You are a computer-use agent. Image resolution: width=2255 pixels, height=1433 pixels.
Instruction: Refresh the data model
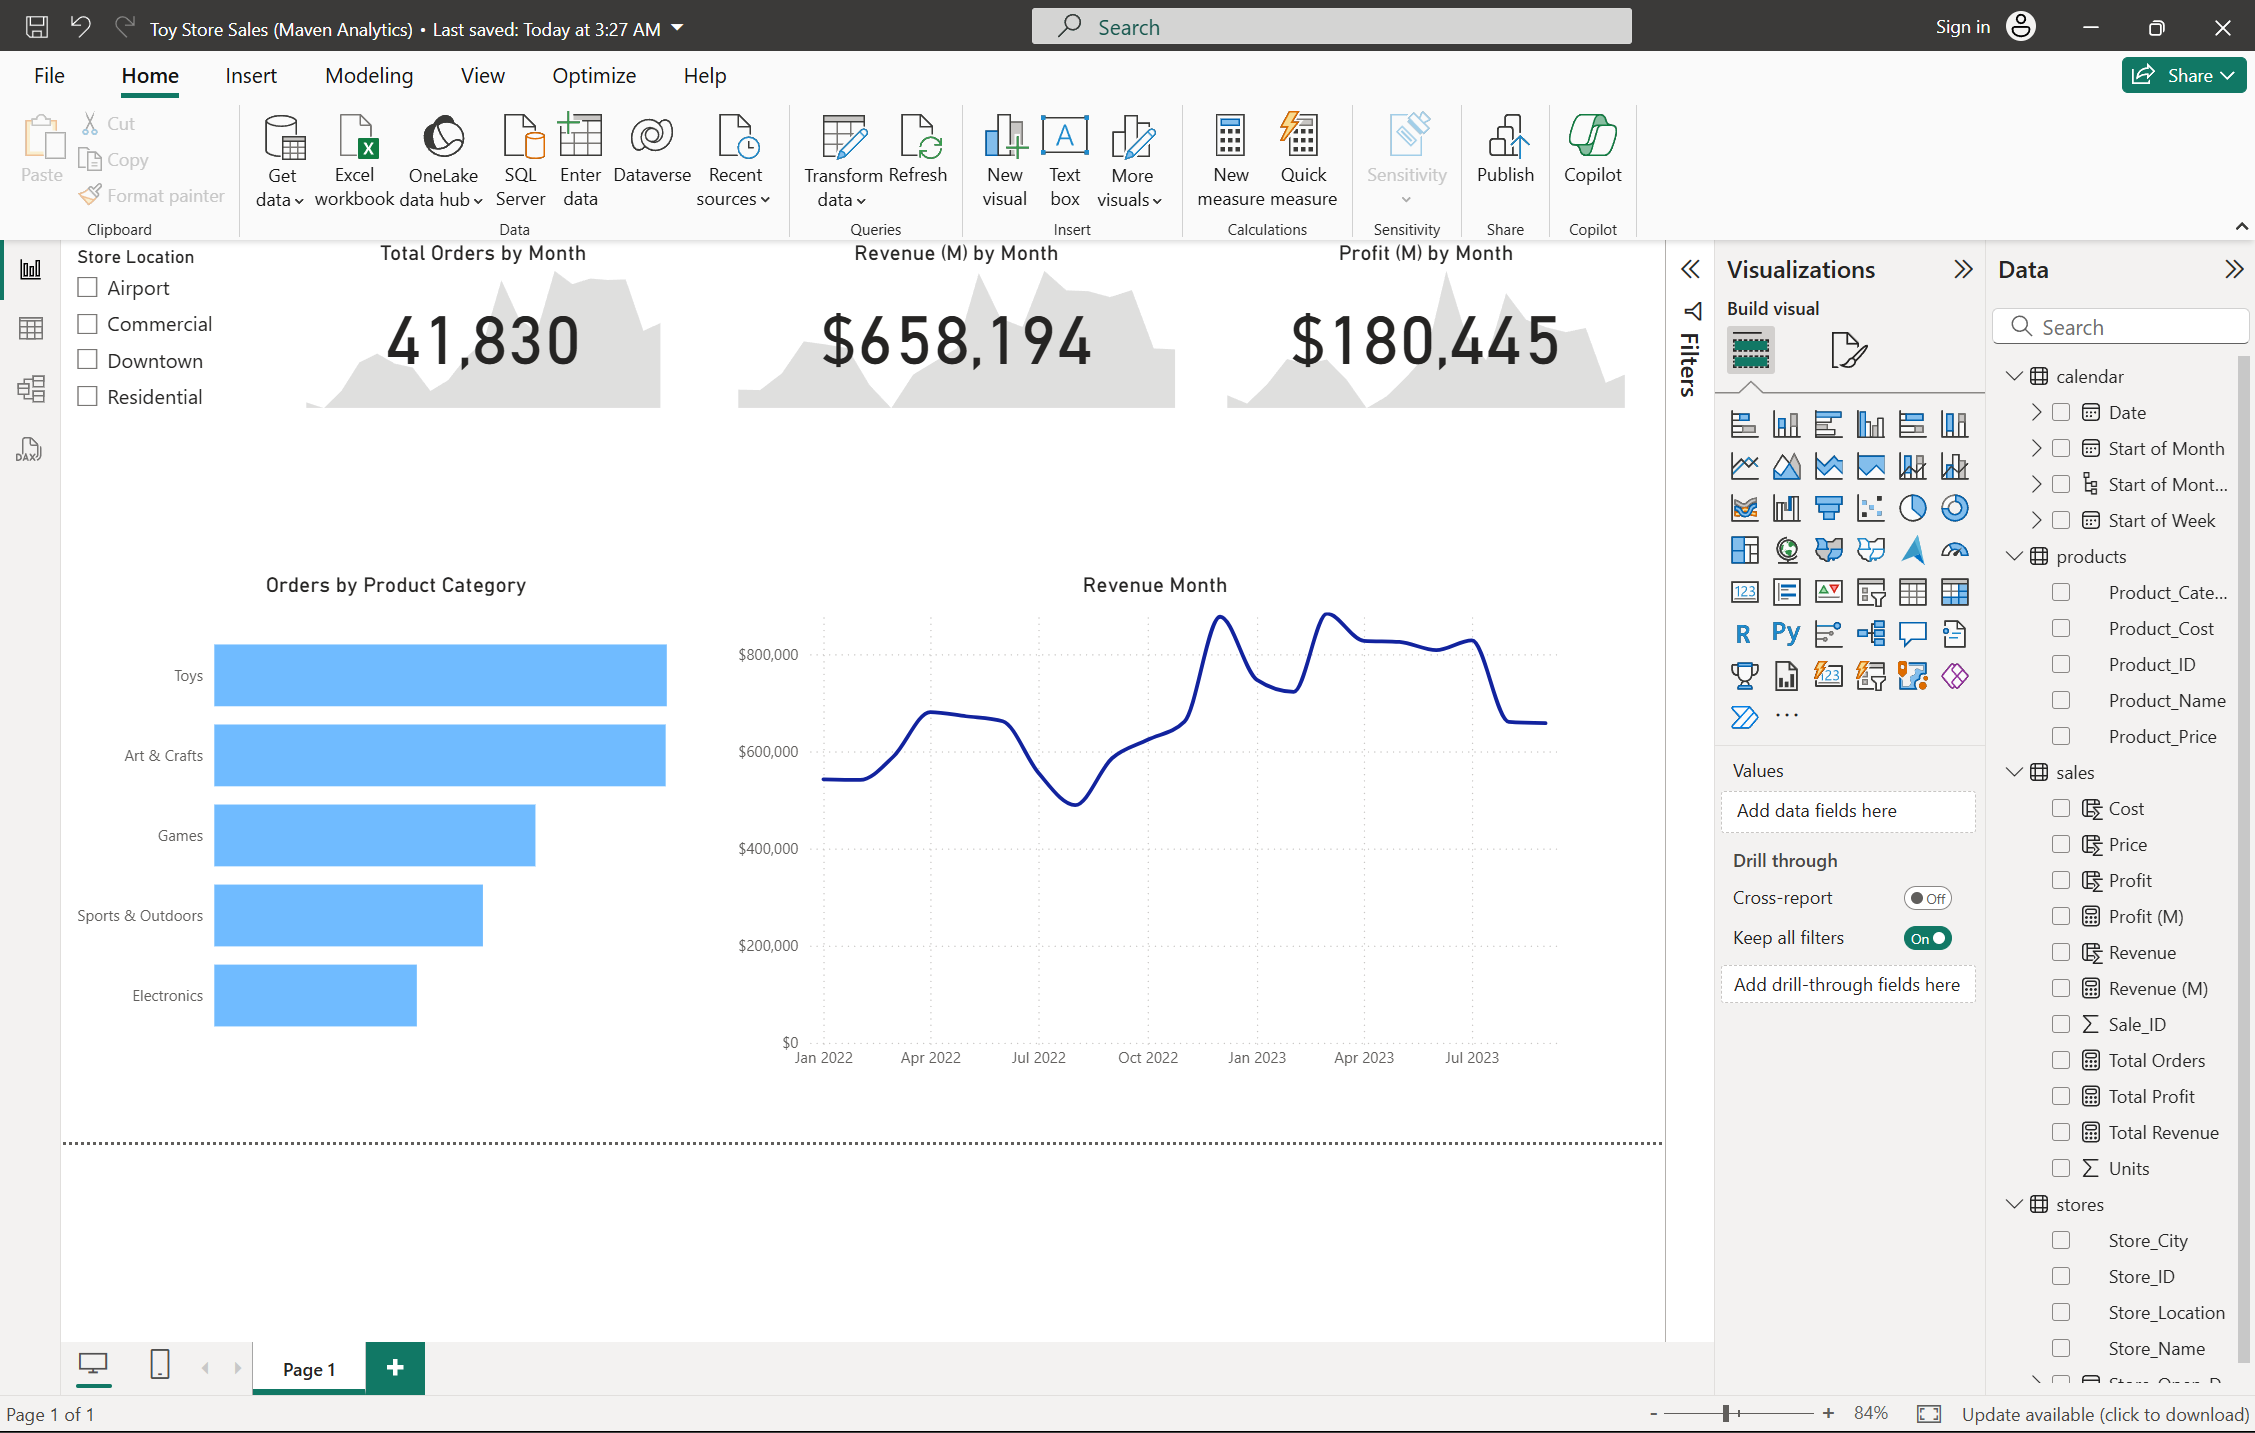point(918,150)
